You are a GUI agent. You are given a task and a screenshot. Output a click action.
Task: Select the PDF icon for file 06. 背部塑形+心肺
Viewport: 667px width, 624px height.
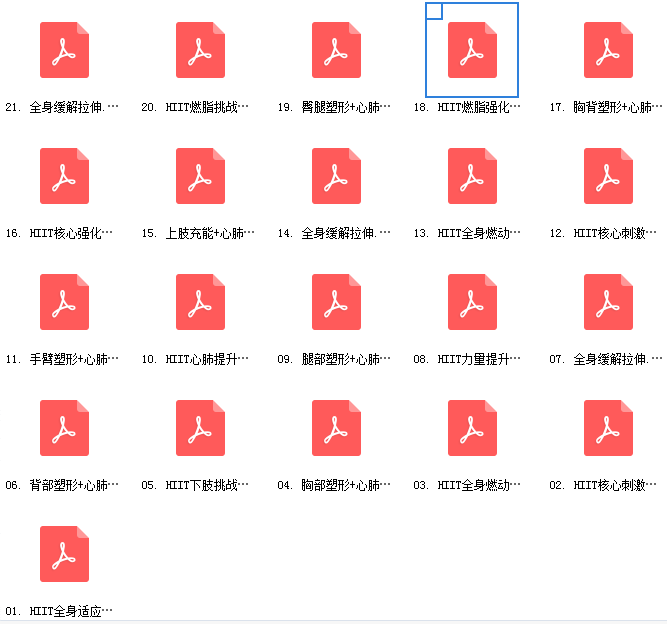coord(64,428)
